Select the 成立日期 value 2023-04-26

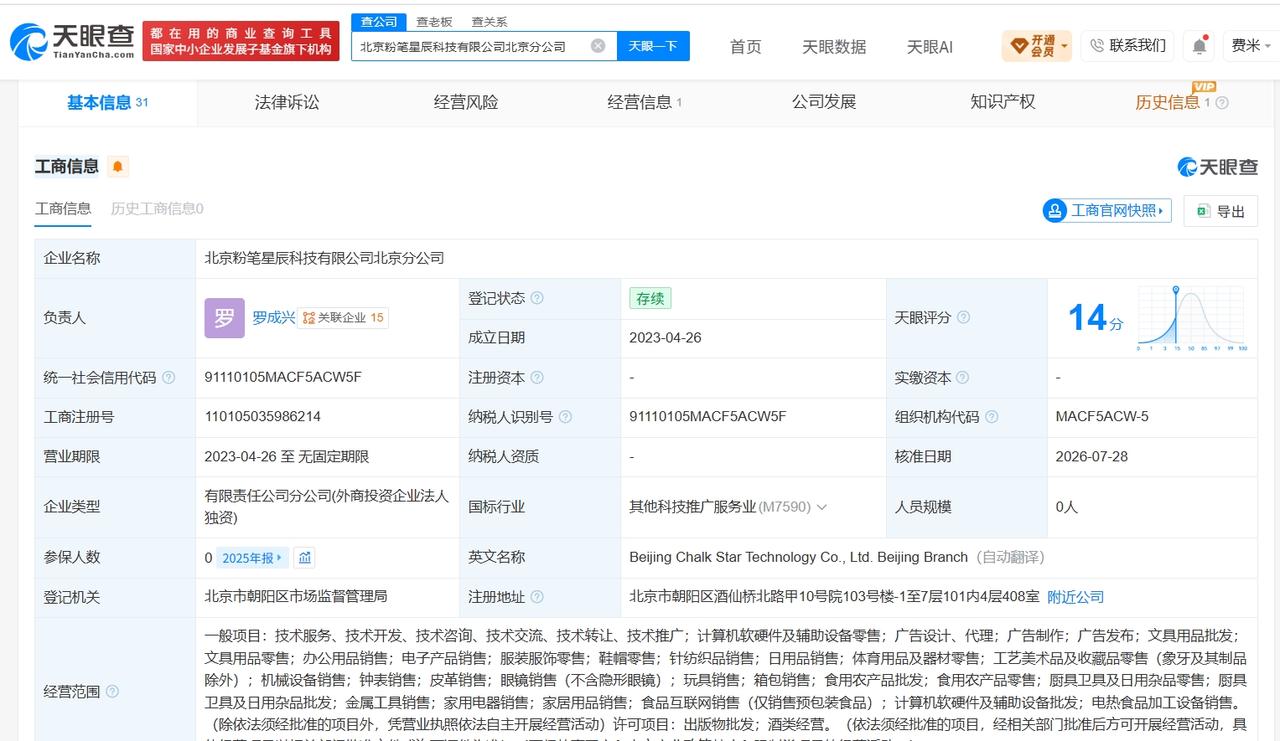click(665, 338)
